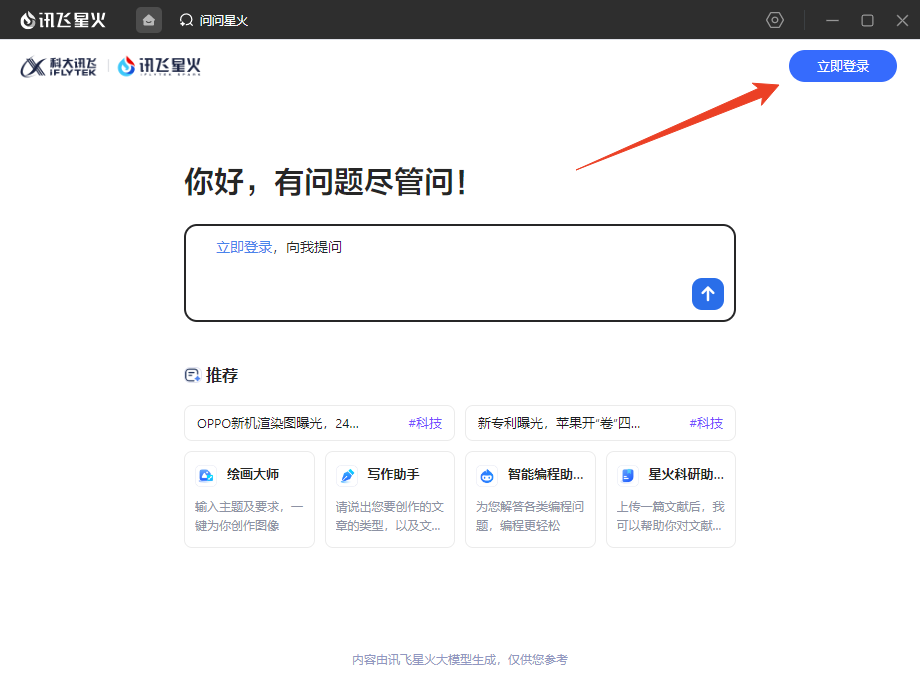This screenshot has height=680, width=920.
Task: Click the 请说出您要创作的文章 description
Action: pos(390,516)
